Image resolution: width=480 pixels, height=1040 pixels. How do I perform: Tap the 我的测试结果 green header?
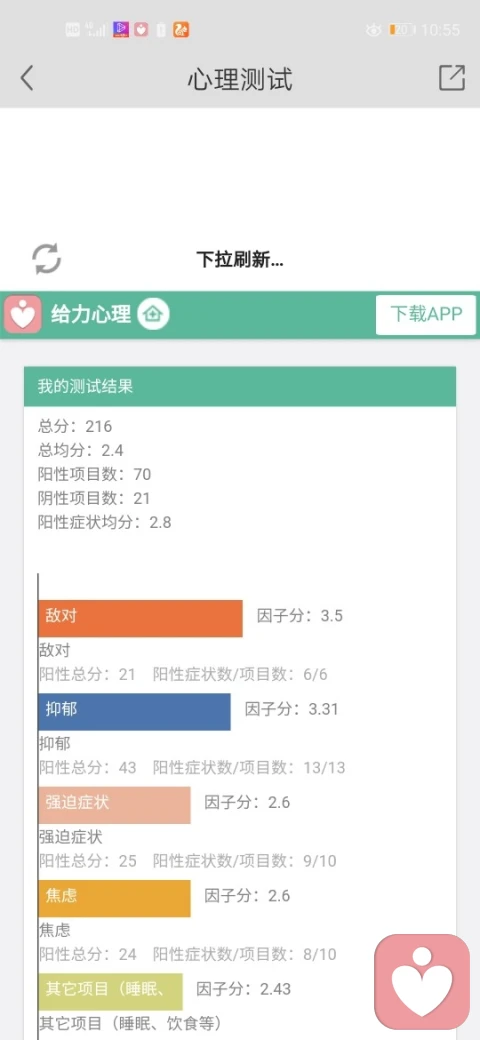pos(240,386)
